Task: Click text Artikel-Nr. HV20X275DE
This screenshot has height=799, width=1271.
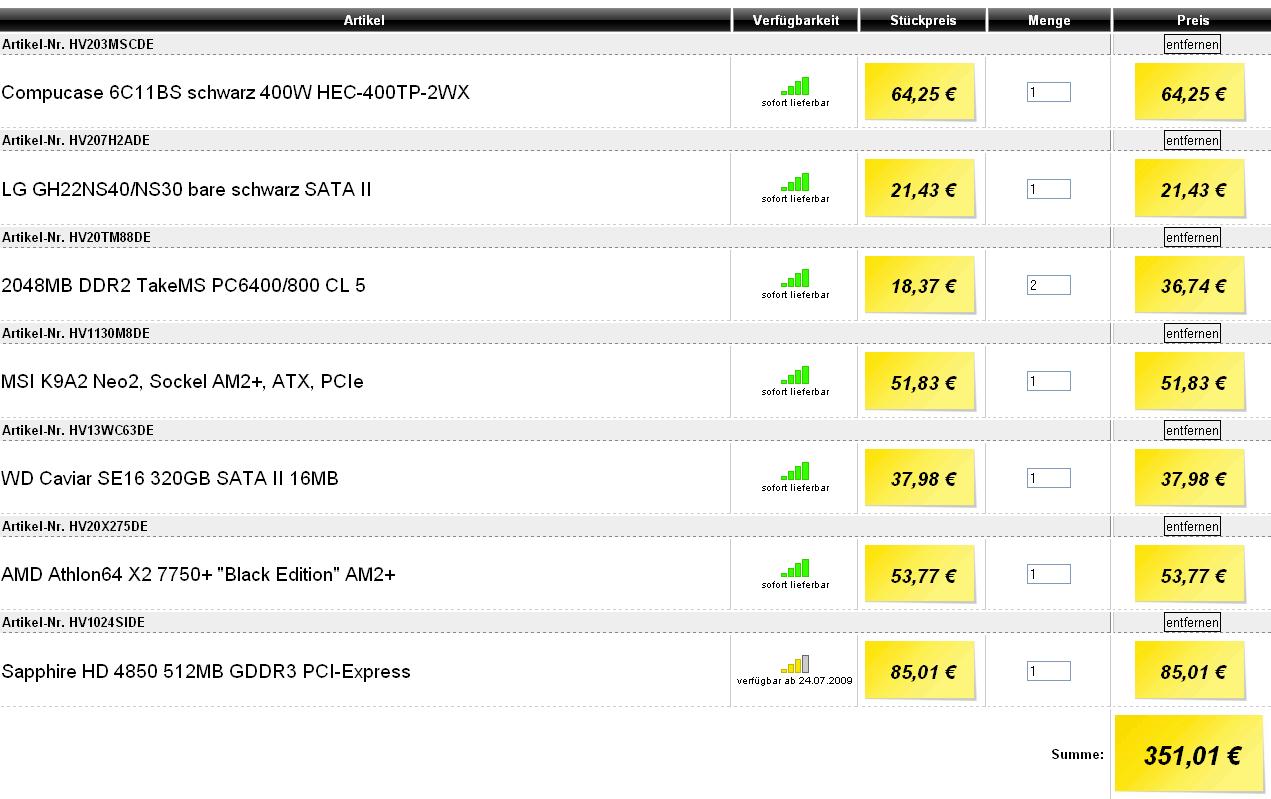Action: pos(76,526)
